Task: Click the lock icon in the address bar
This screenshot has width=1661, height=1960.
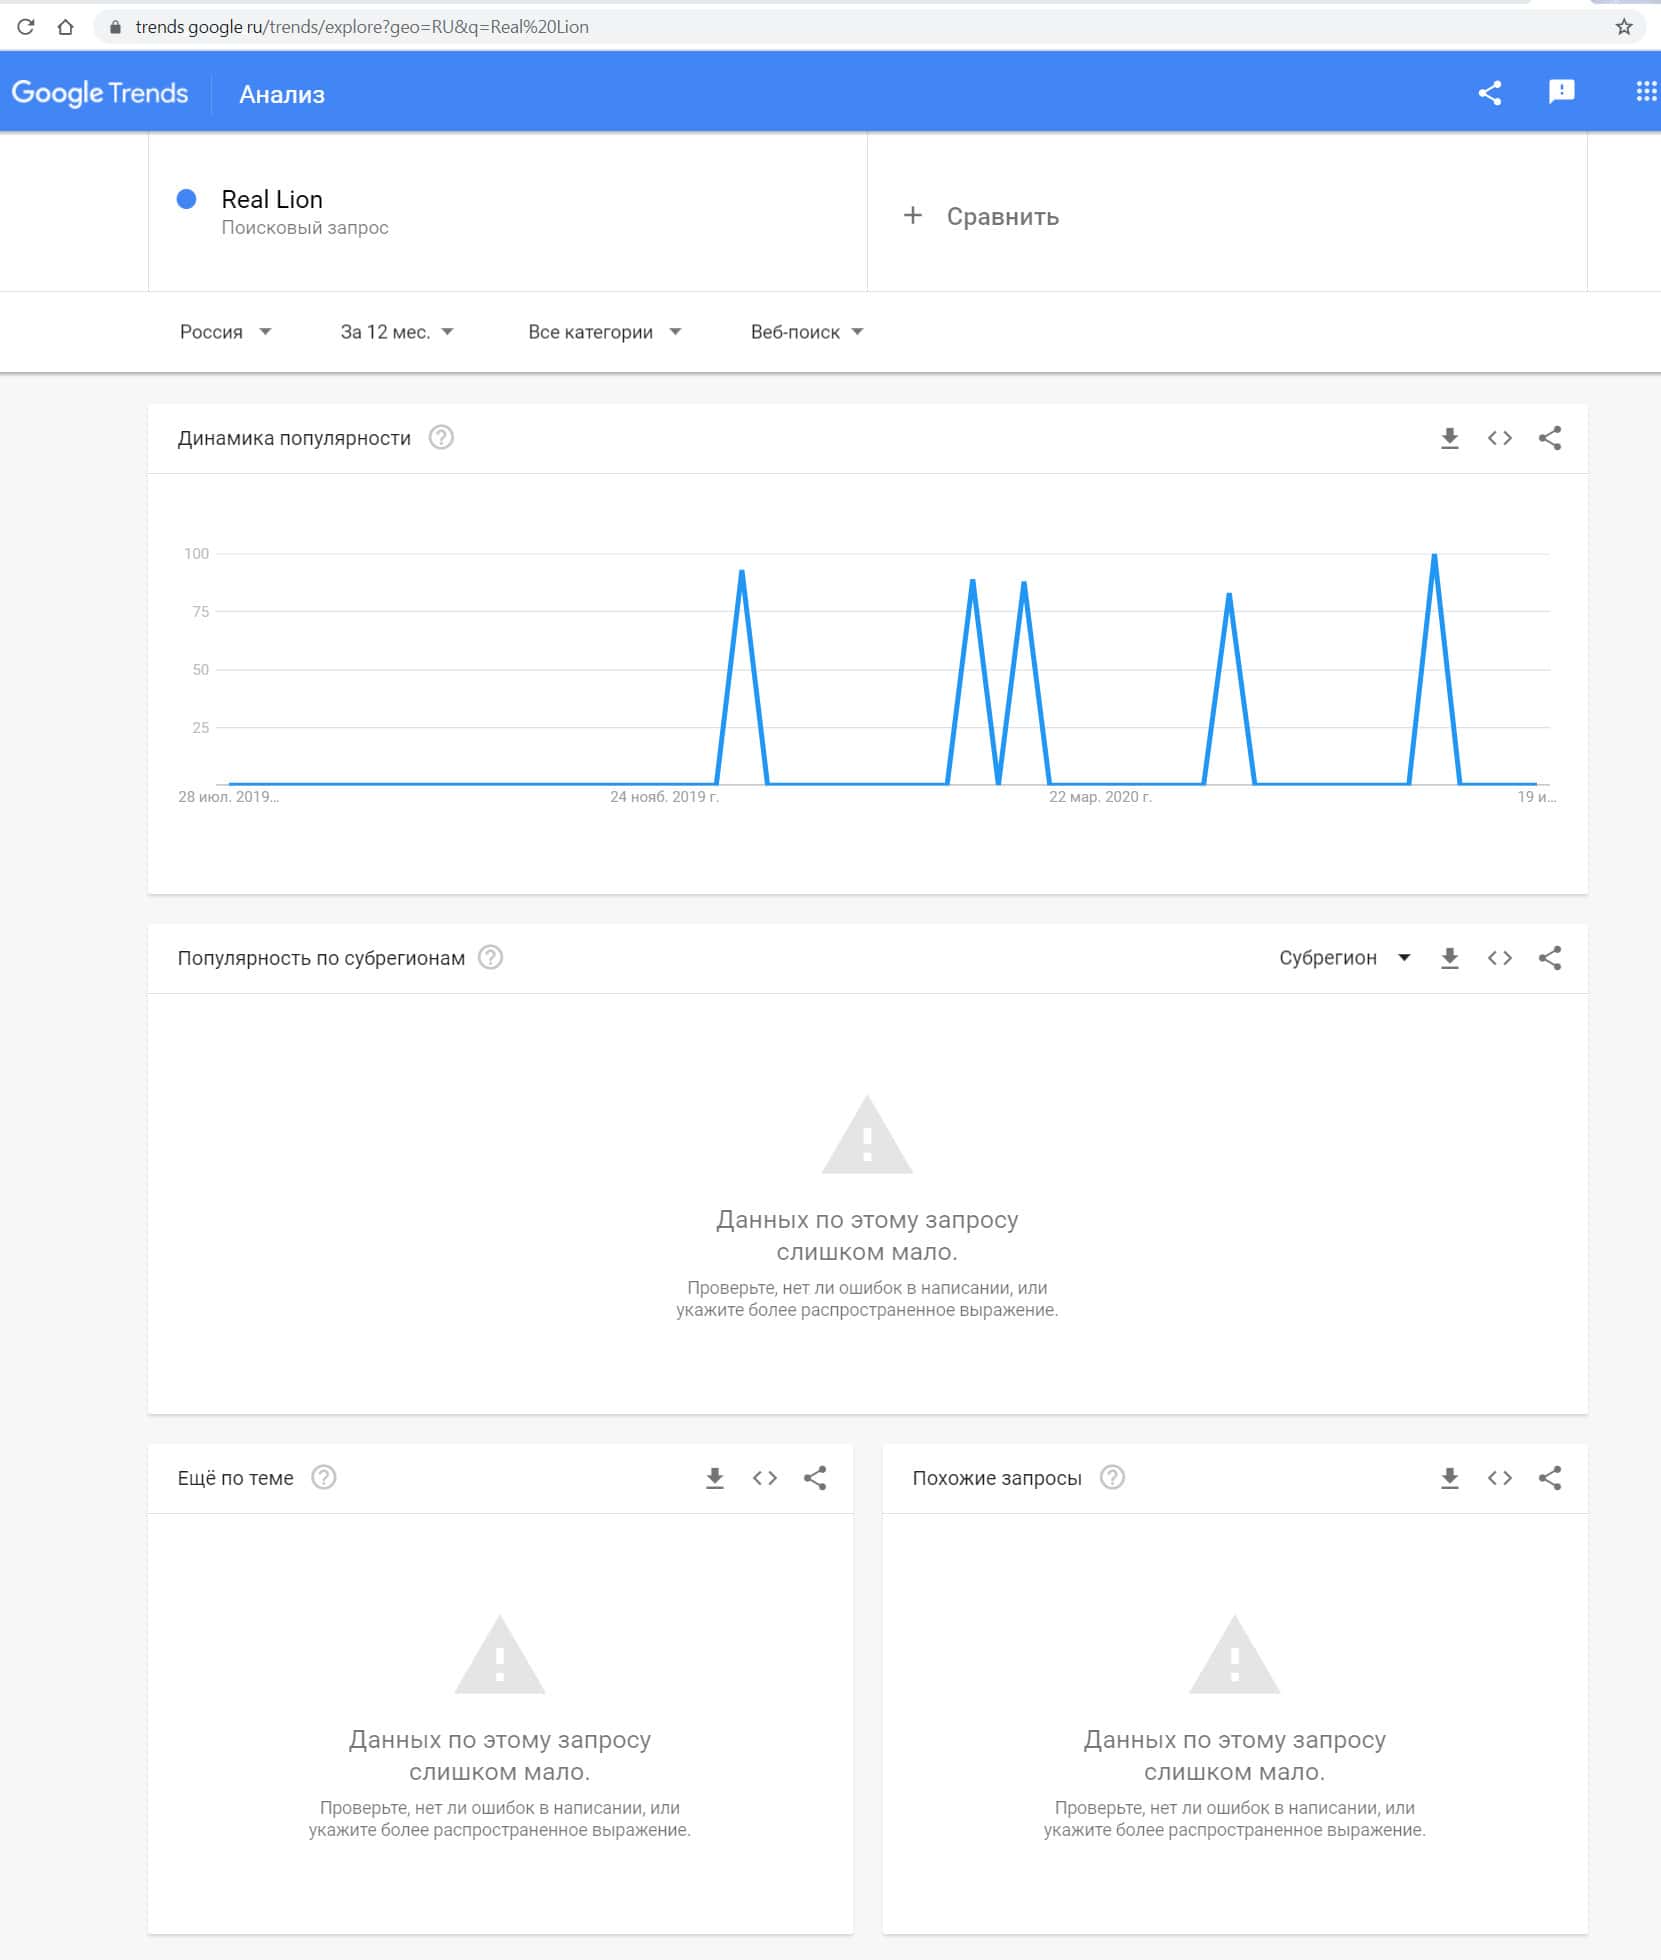Action: (115, 27)
